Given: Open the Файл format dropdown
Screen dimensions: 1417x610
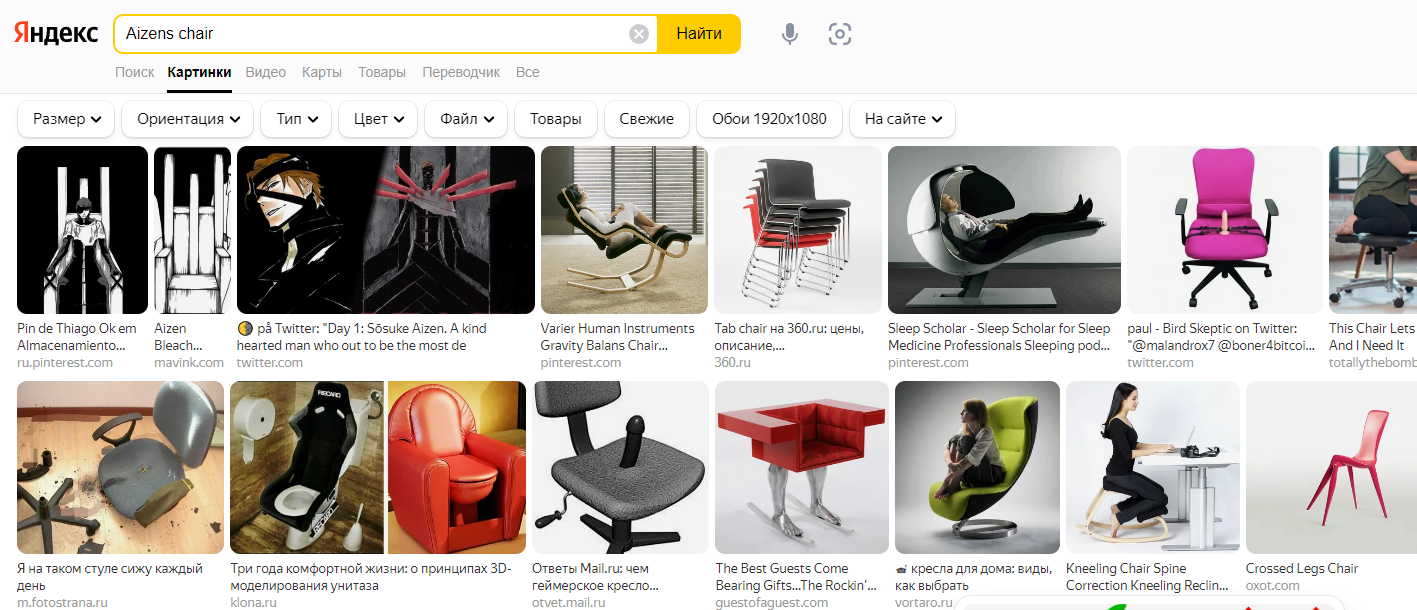Looking at the screenshot, I should point(466,119).
